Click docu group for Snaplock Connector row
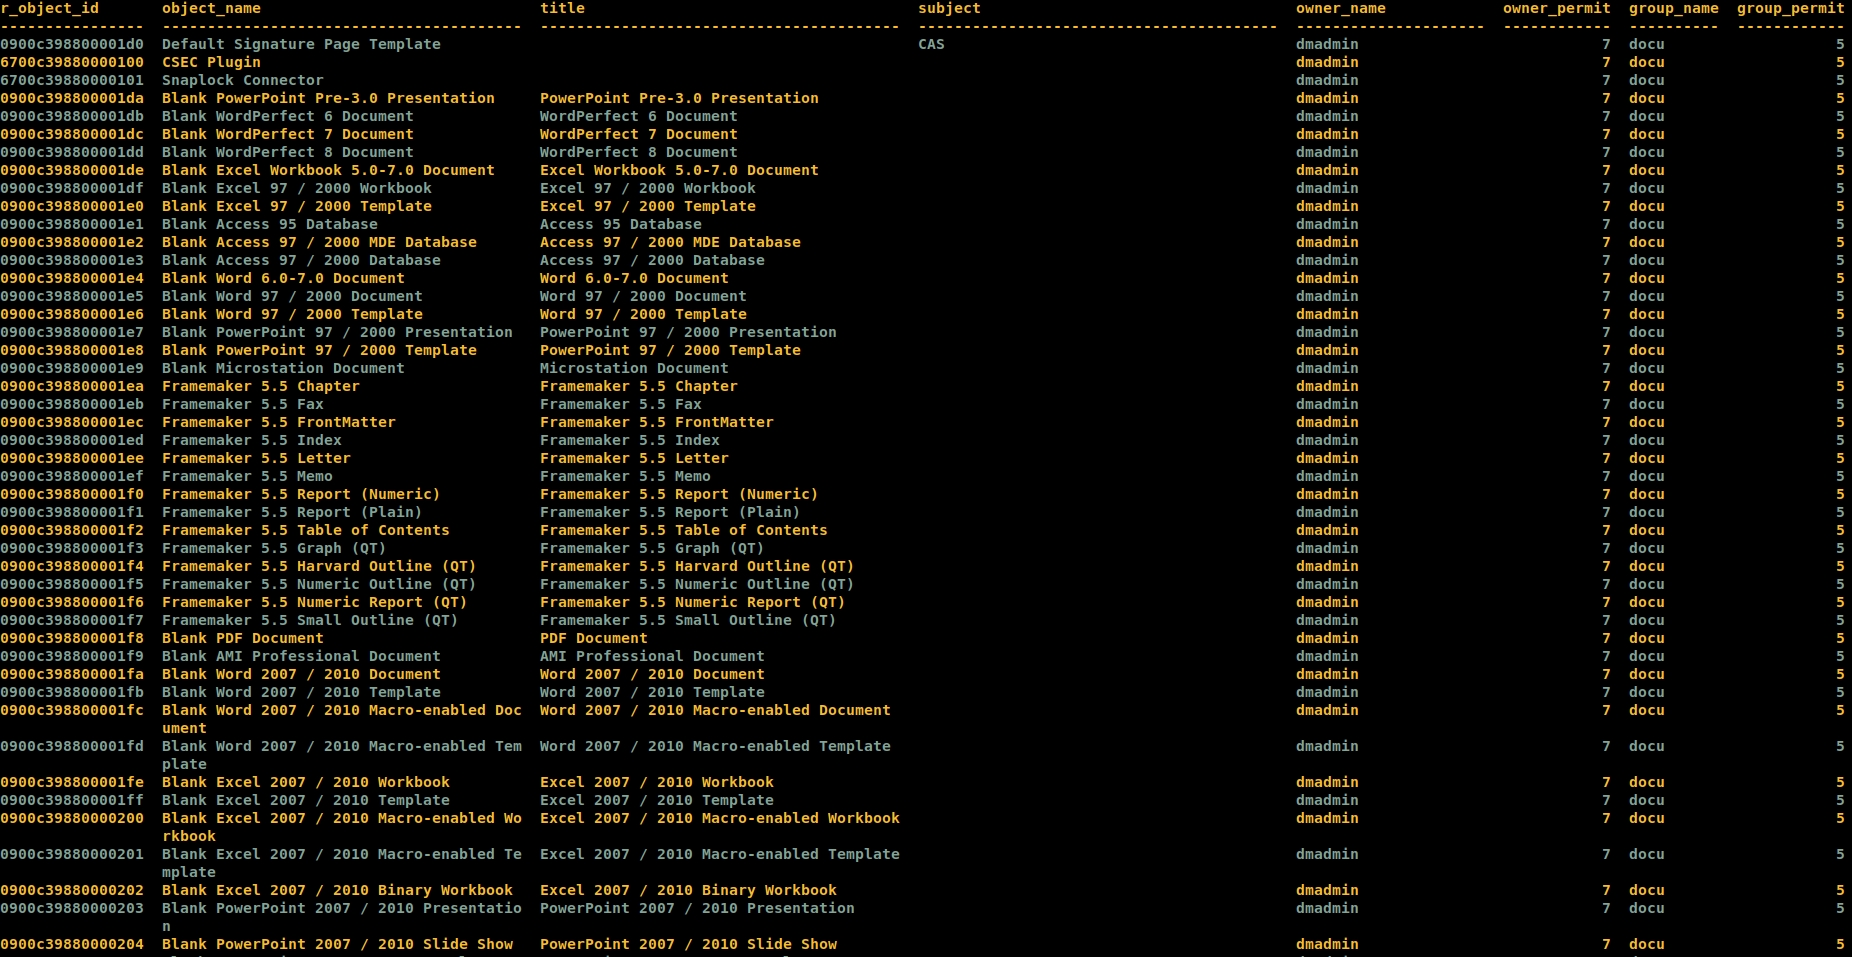This screenshot has width=1852, height=957. coord(1646,80)
